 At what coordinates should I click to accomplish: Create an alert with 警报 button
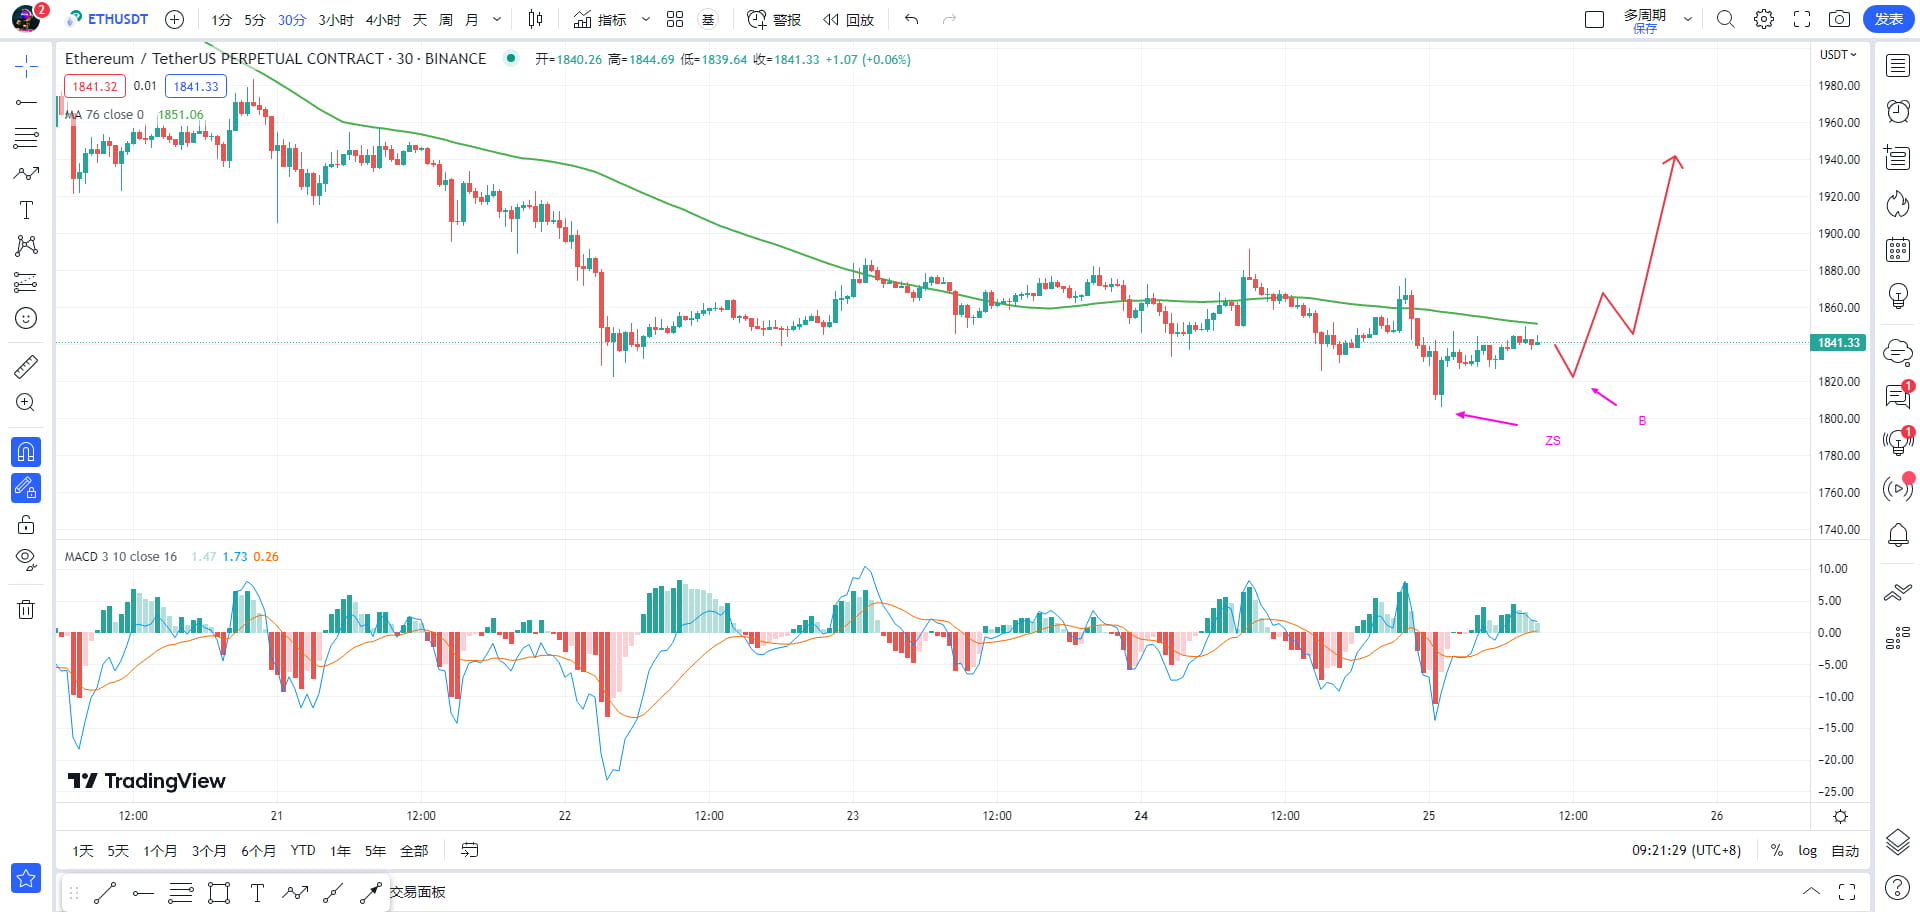click(774, 19)
